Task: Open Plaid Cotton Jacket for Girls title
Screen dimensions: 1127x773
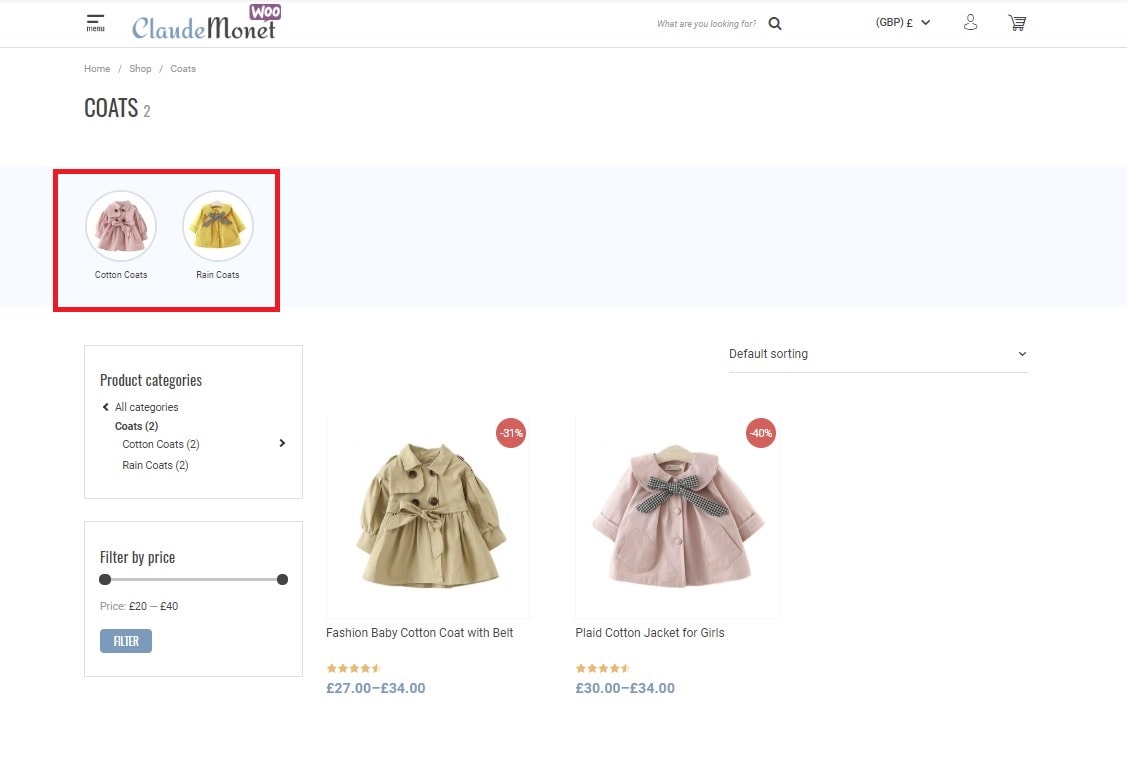Action: click(x=650, y=633)
